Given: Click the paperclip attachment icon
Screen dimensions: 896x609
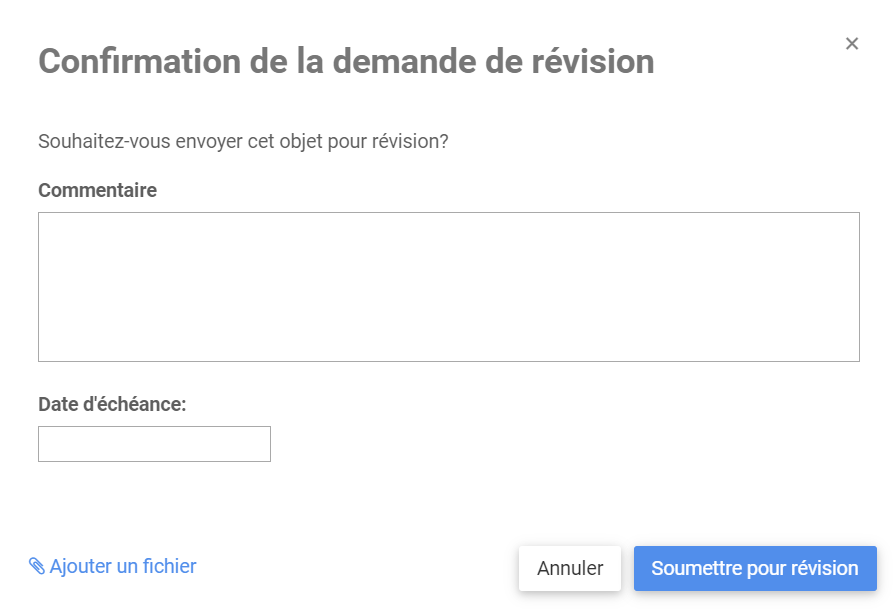Looking at the screenshot, I should pos(37,567).
